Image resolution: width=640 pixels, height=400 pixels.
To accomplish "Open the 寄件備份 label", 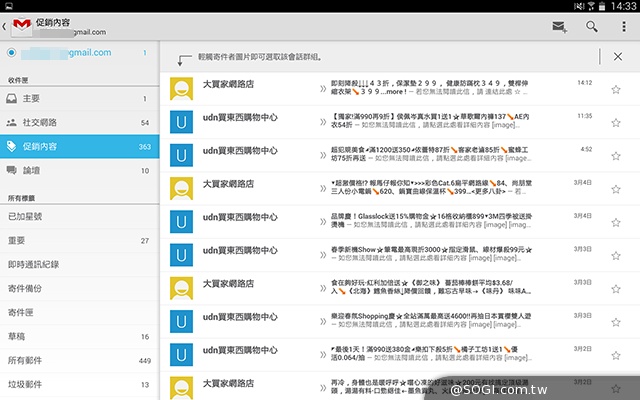I will pyautogui.click(x=80, y=289).
